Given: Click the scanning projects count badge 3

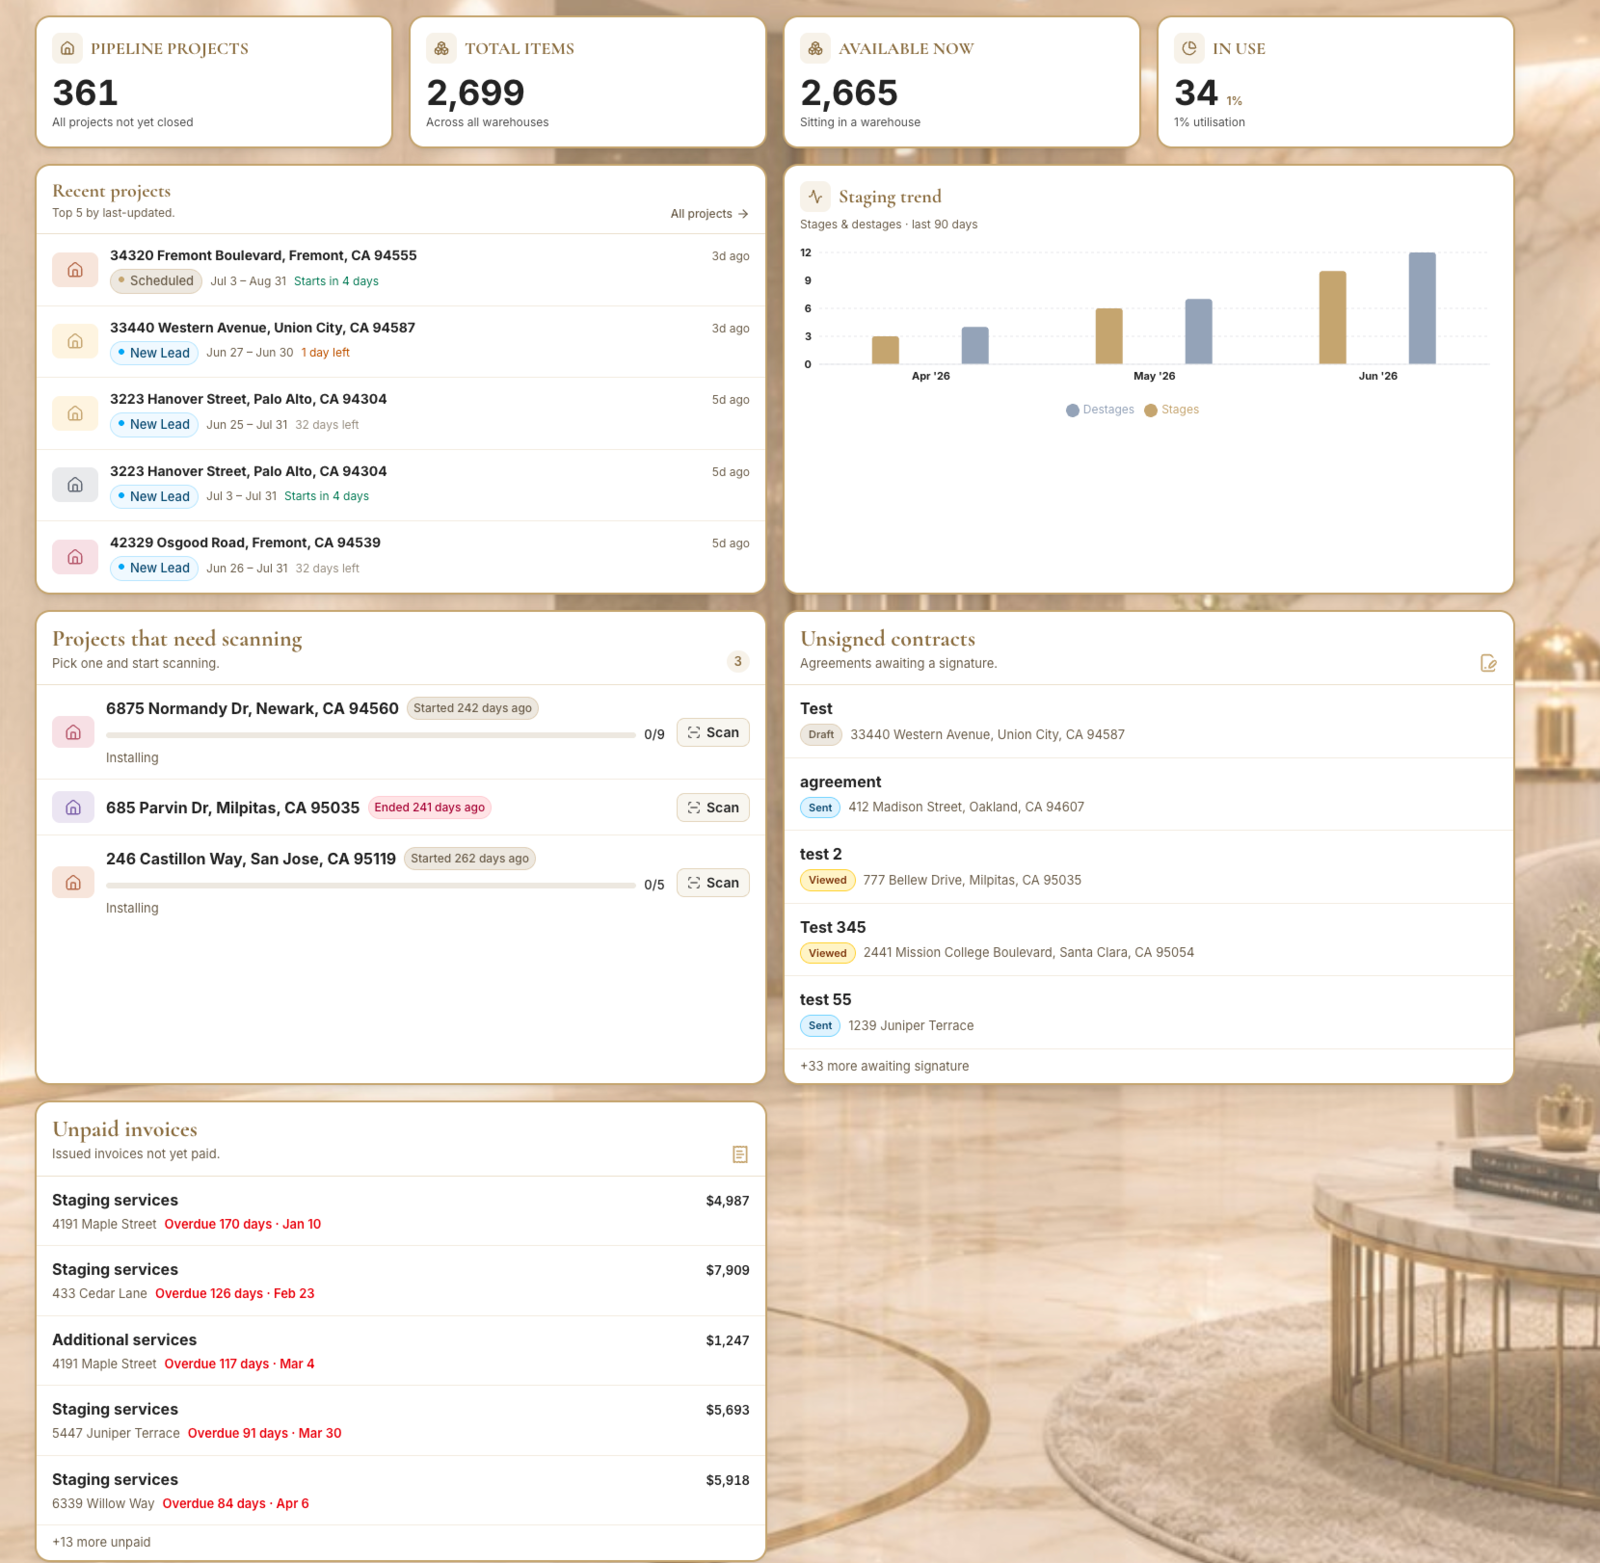Looking at the screenshot, I should point(738,661).
